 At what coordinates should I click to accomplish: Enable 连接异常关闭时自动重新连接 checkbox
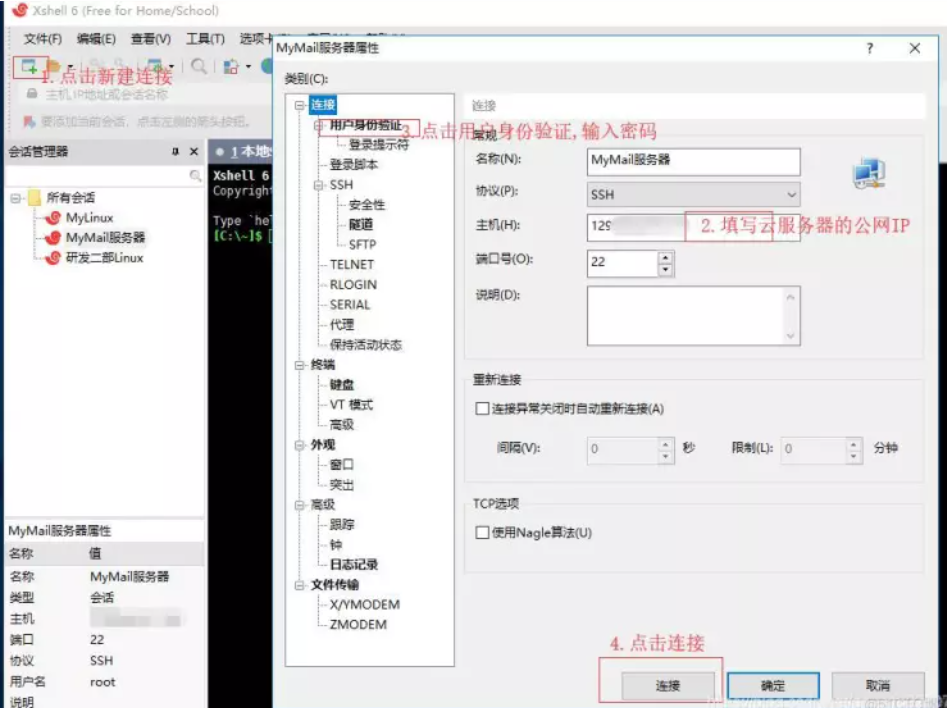482,409
